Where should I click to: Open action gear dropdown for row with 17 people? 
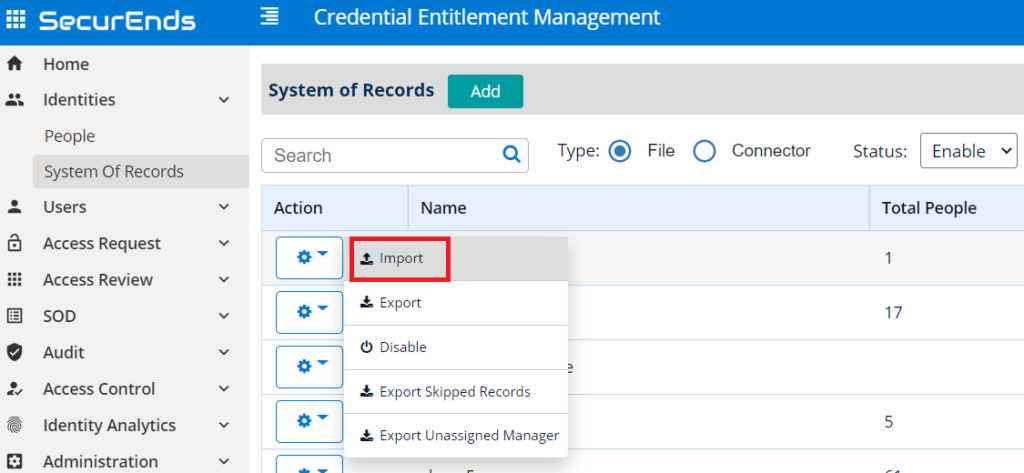coord(310,312)
